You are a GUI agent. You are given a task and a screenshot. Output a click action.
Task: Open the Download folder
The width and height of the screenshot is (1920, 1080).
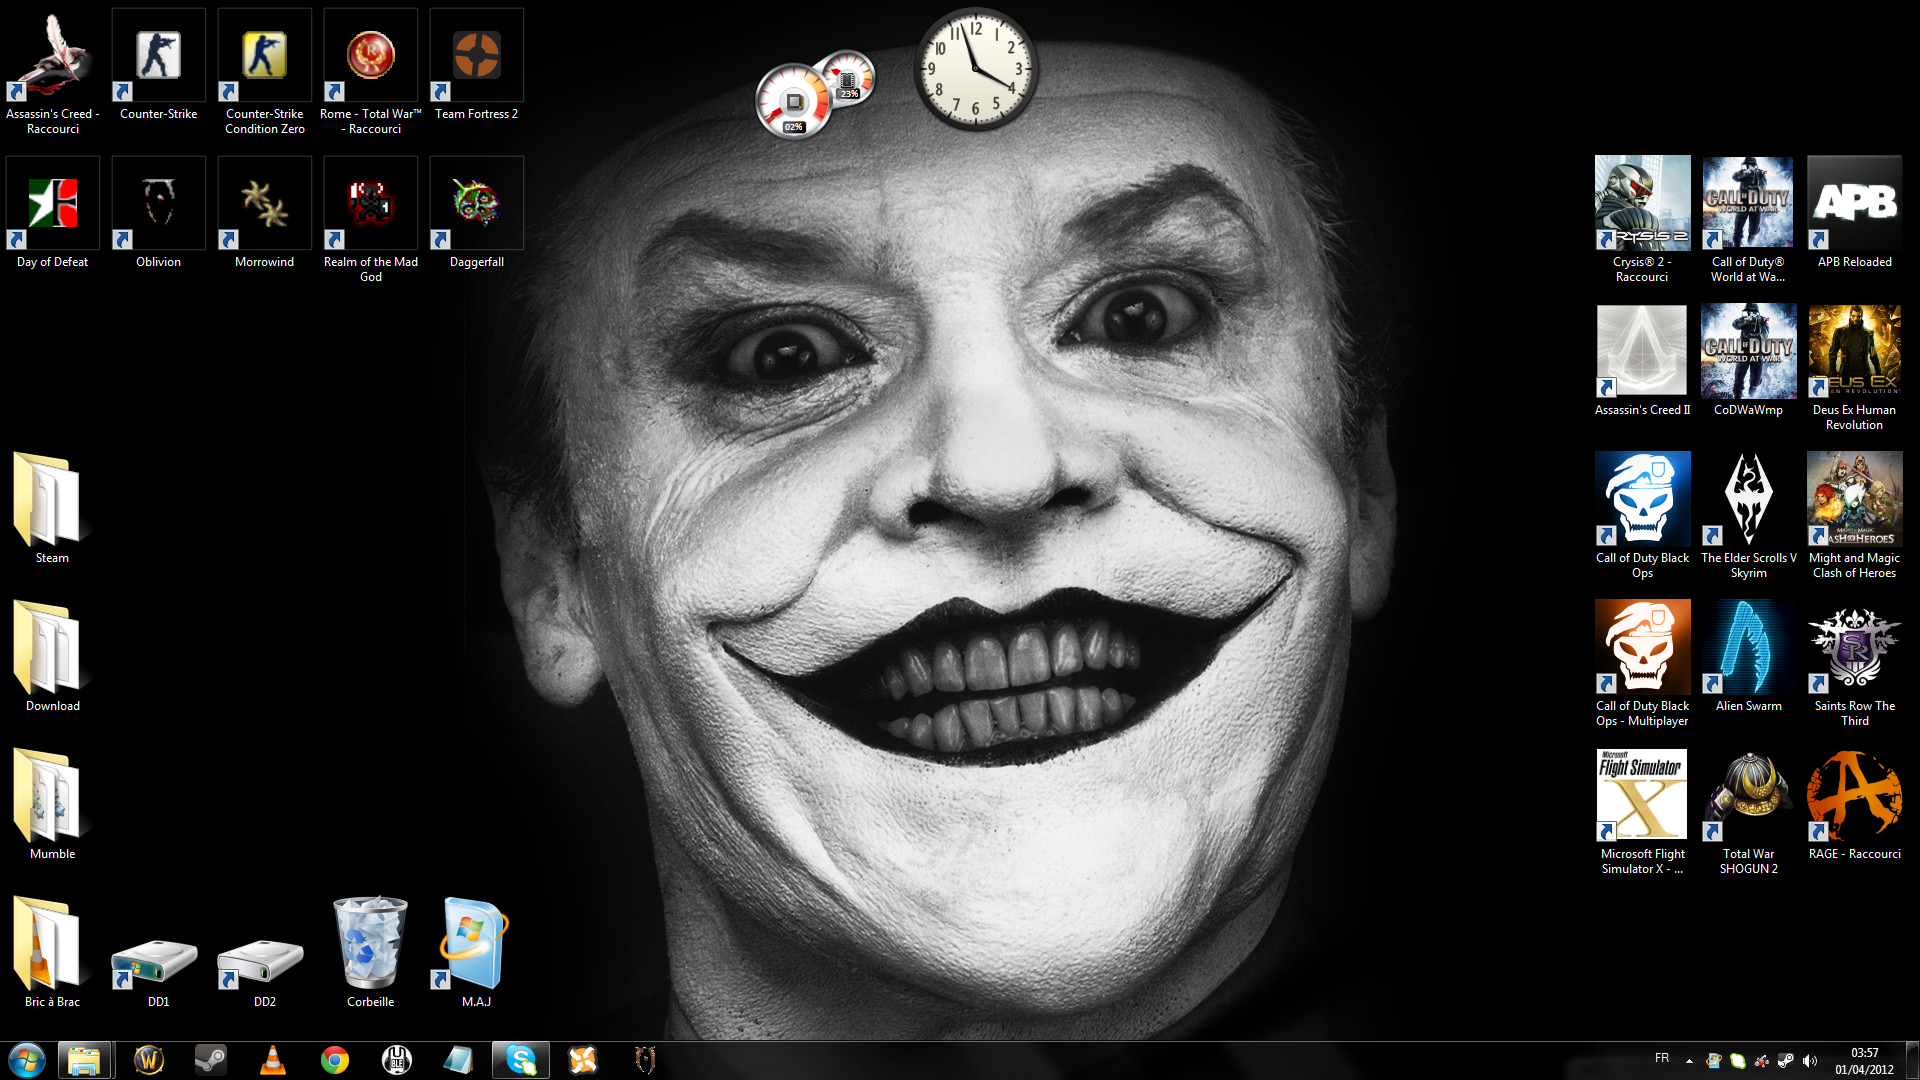[52, 656]
